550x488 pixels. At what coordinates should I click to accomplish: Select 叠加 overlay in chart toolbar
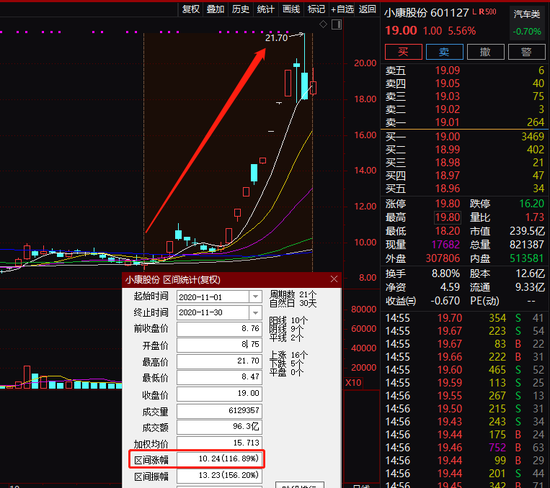215,9
